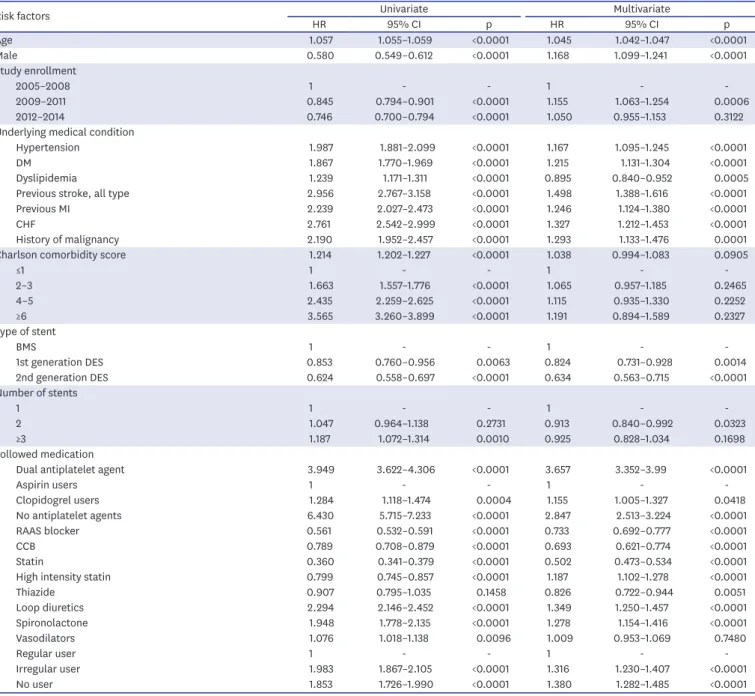This screenshot has width=755, height=696.
Task: Click the p value '0.0323'
Action: [729, 424]
